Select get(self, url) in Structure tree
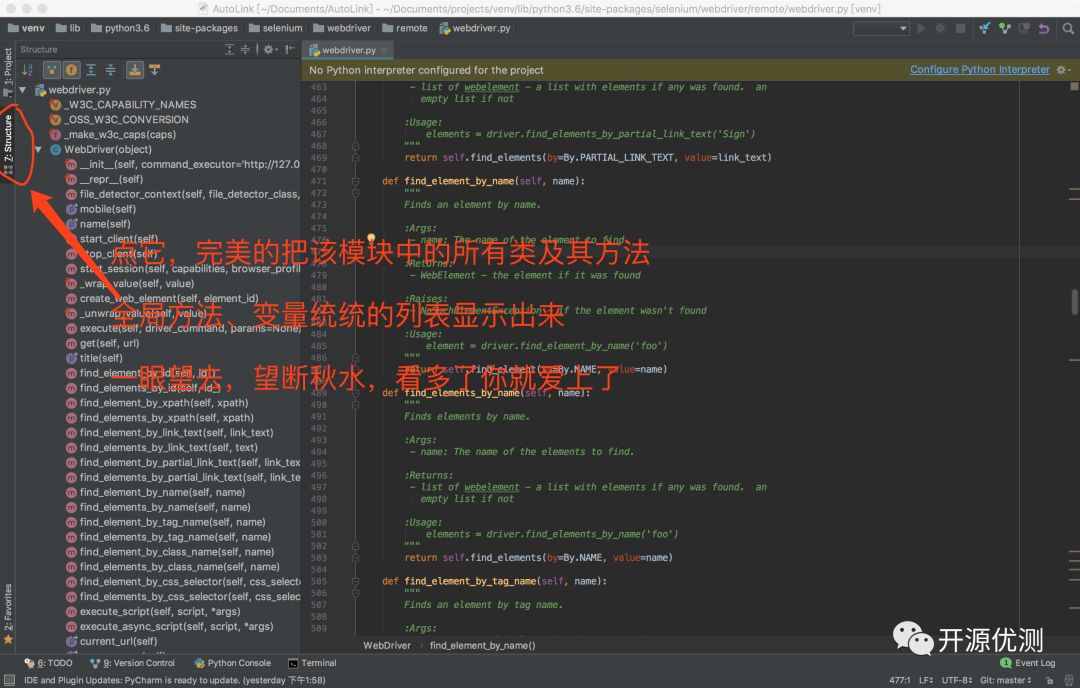The image size is (1080, 688). point(103,344)
